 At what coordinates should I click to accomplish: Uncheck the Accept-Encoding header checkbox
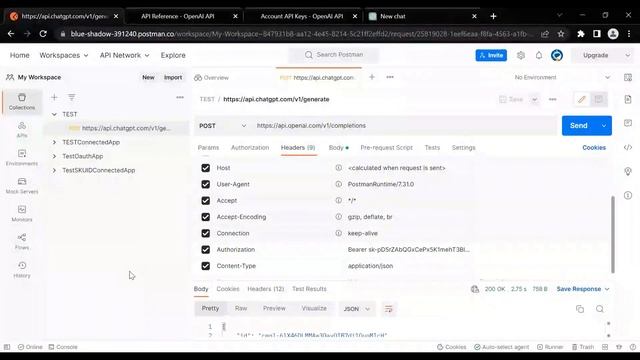(205, 217)
